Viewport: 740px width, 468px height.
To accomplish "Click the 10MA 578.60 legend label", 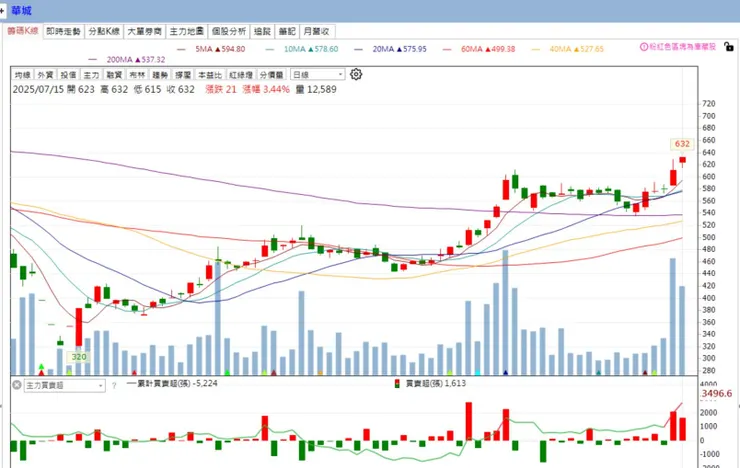I will [311, 49].
